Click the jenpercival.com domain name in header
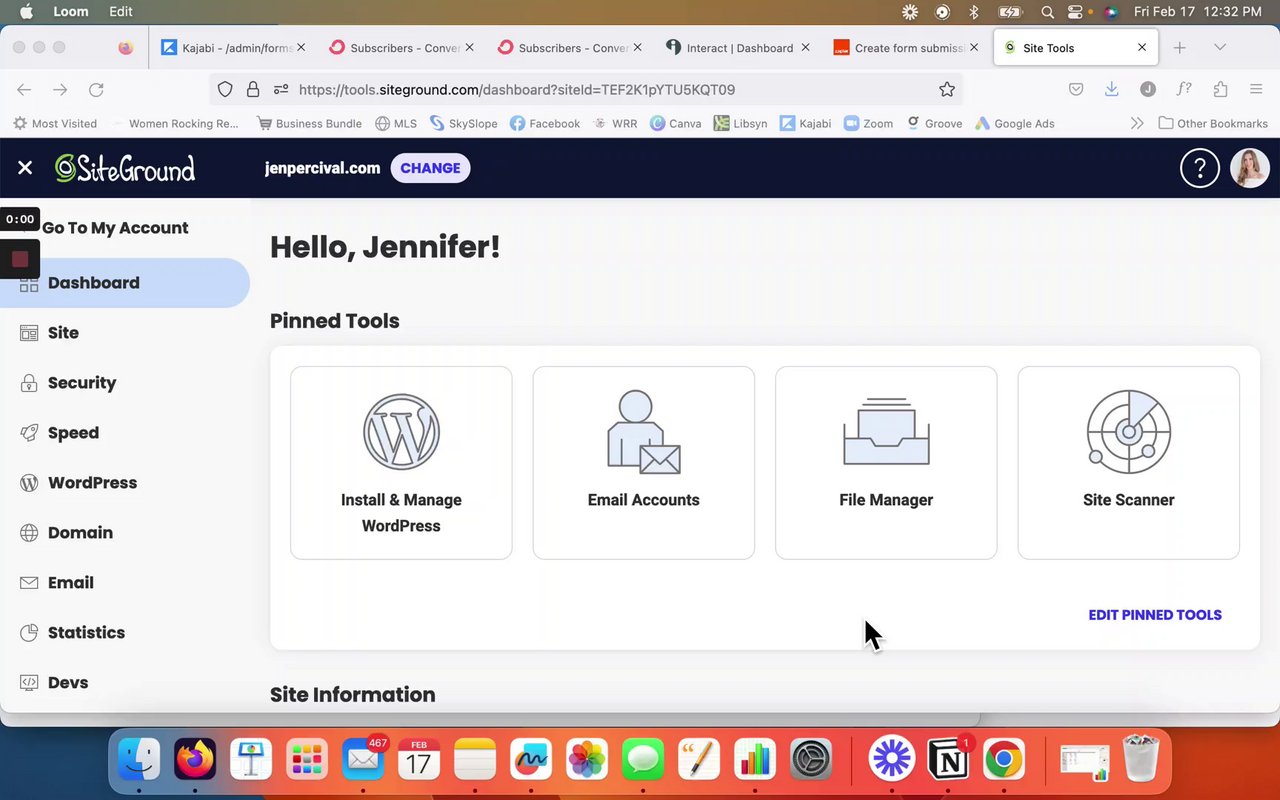The width and height of the screenshot is (1280, 800). click(x=322, y=168)
